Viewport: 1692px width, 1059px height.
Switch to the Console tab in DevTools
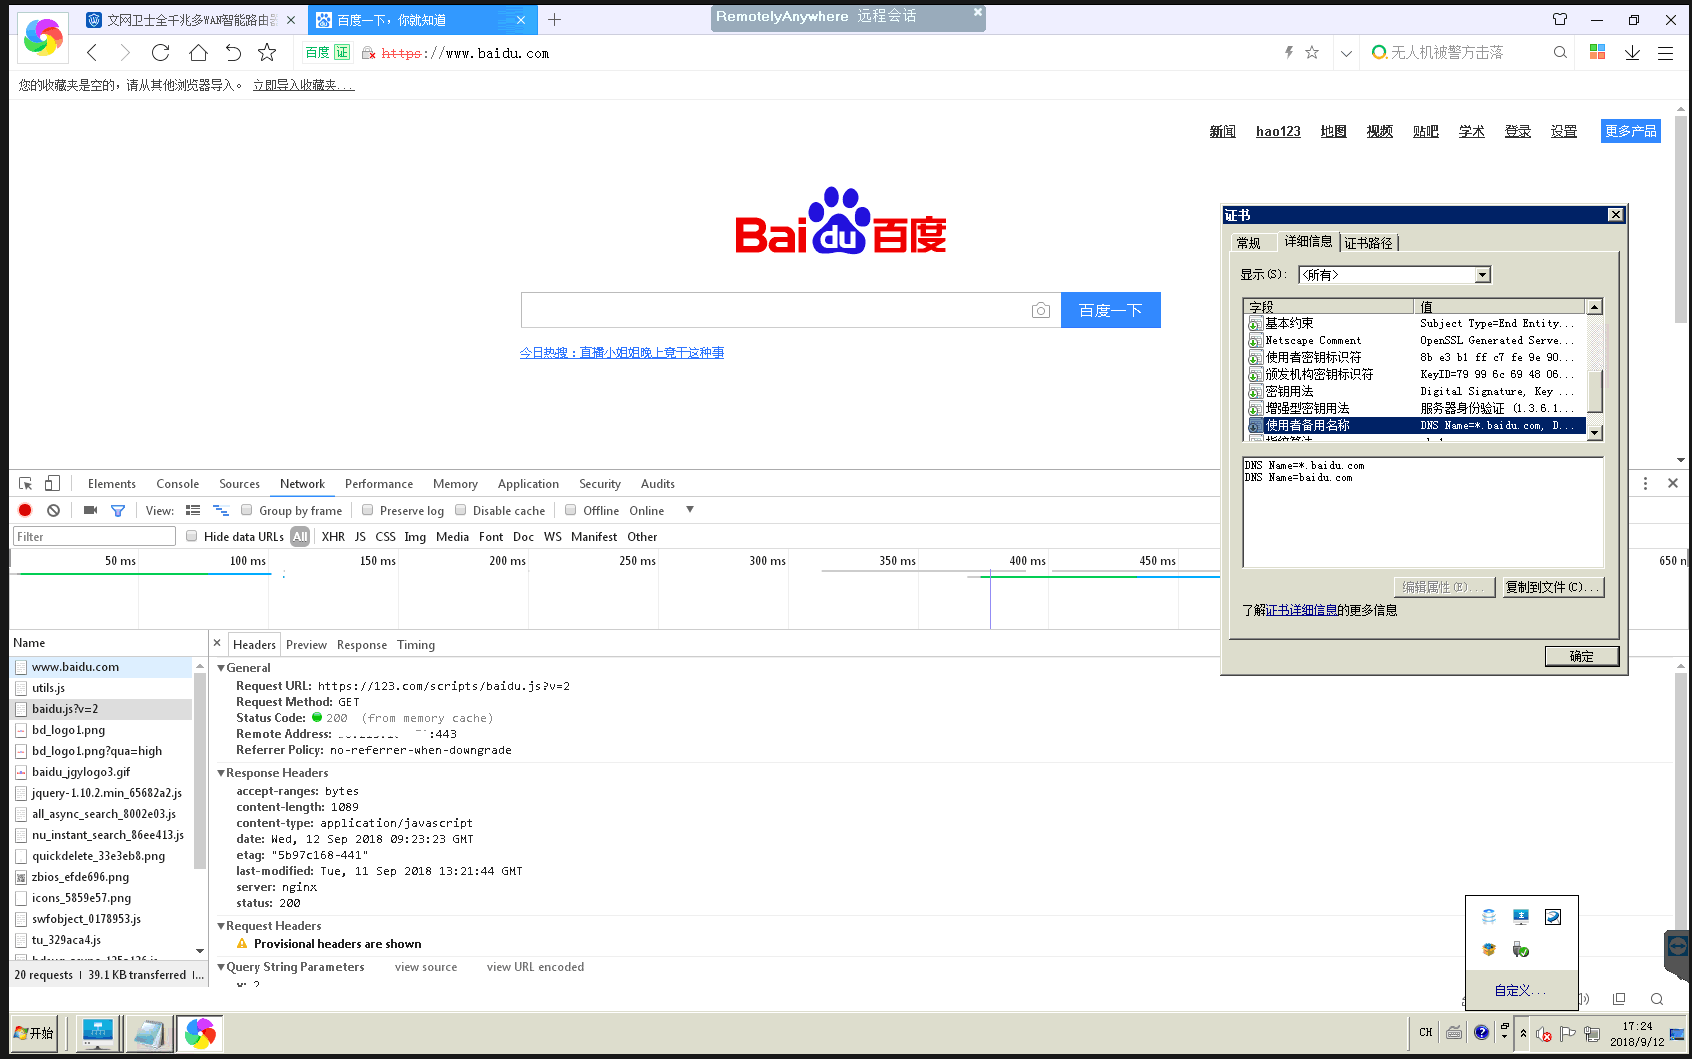pos(177,484)
